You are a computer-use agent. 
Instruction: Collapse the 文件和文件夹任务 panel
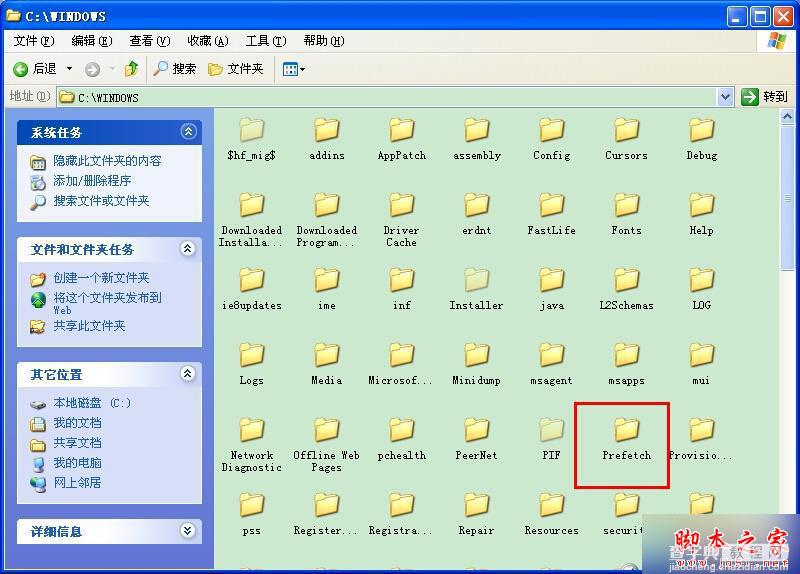click(x=188, y=248)
